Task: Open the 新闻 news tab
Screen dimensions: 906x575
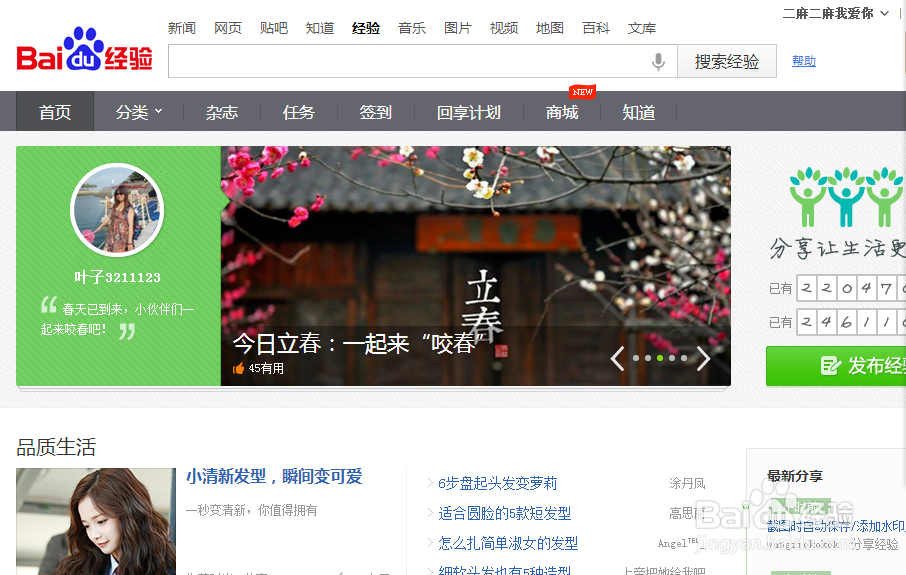Action: pyautogui.click(x=181, y=28)
